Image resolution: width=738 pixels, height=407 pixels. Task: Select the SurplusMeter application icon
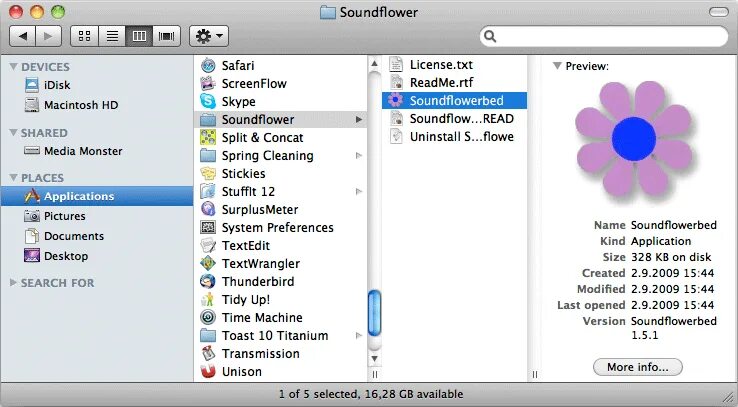coord(208,209)
